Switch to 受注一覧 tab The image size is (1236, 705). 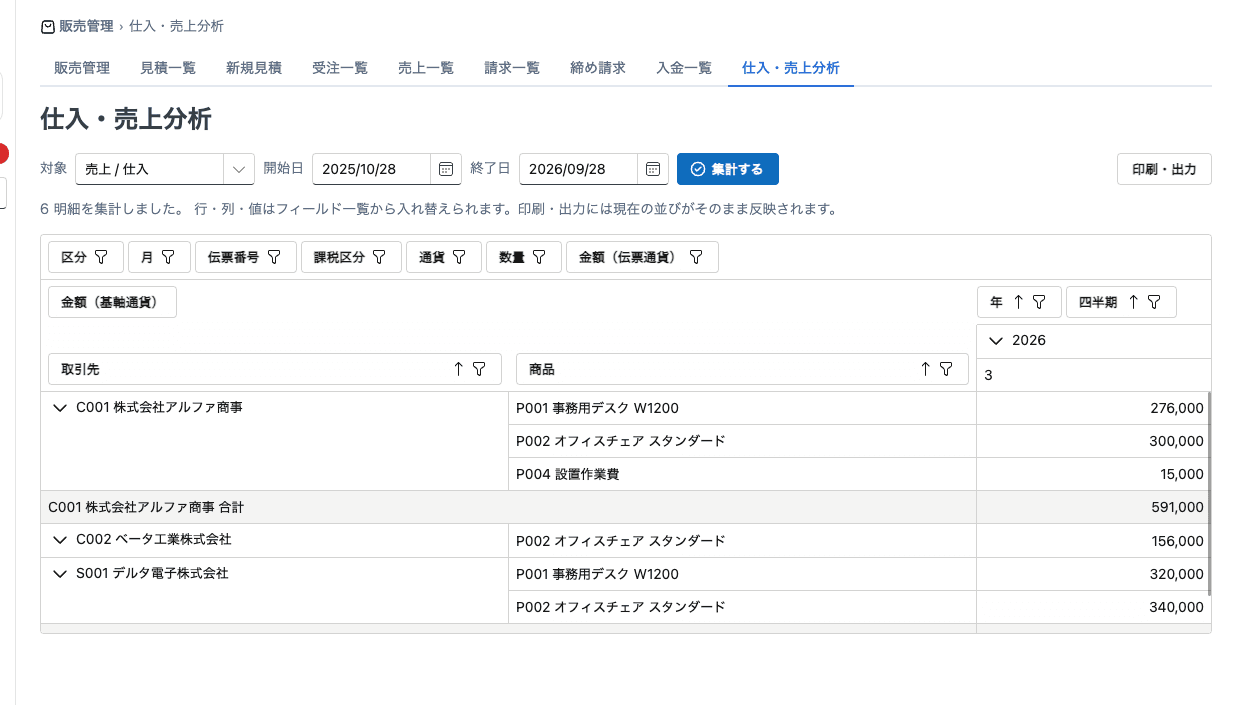pyautogui.click(x=340, y=68)
